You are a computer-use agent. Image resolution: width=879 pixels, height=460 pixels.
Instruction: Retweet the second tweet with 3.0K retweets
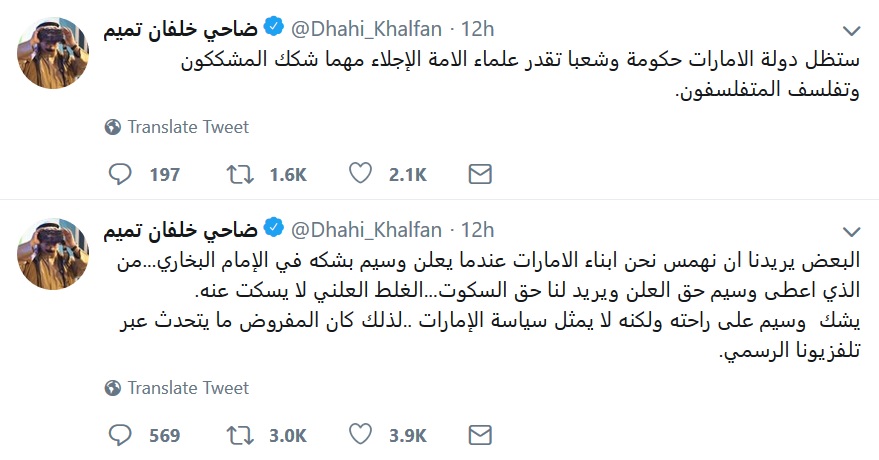coord(240,435)
